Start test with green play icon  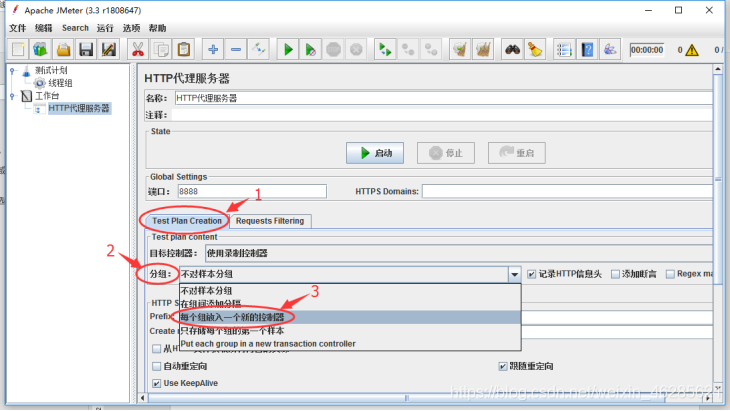288,49
